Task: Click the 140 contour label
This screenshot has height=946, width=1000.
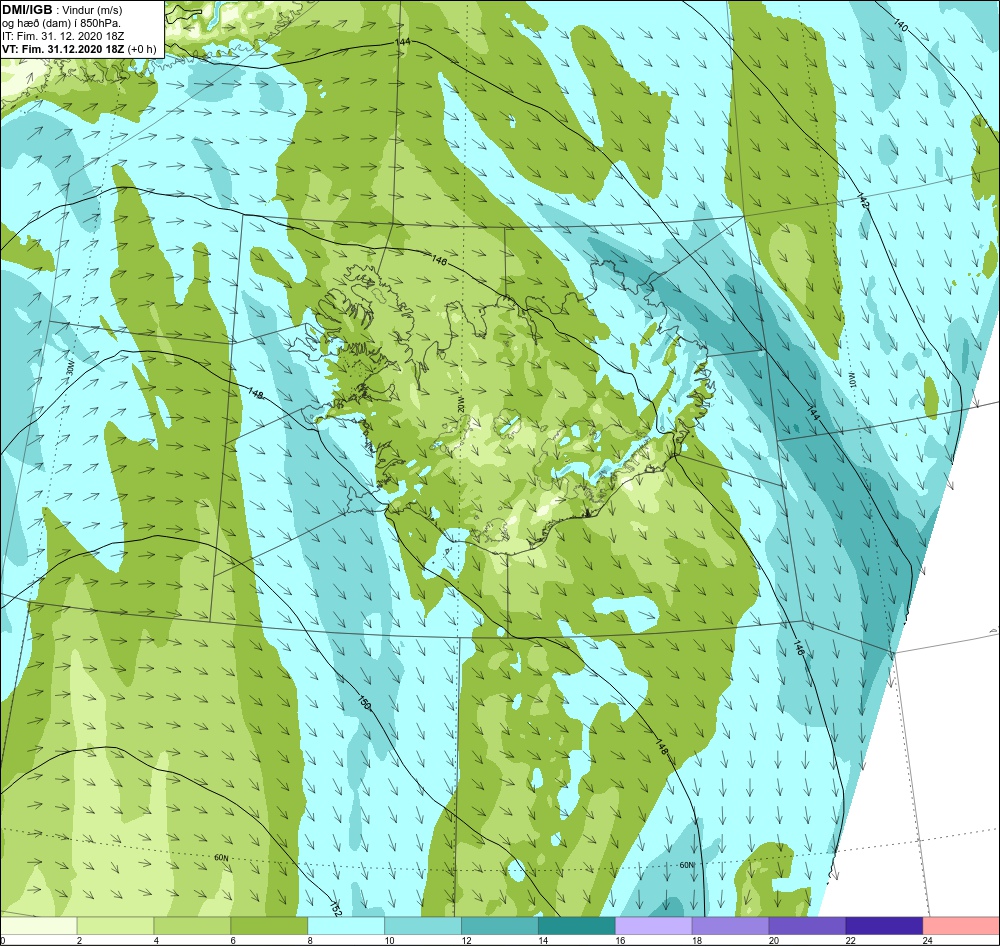Action: click(x=900, y=26)
